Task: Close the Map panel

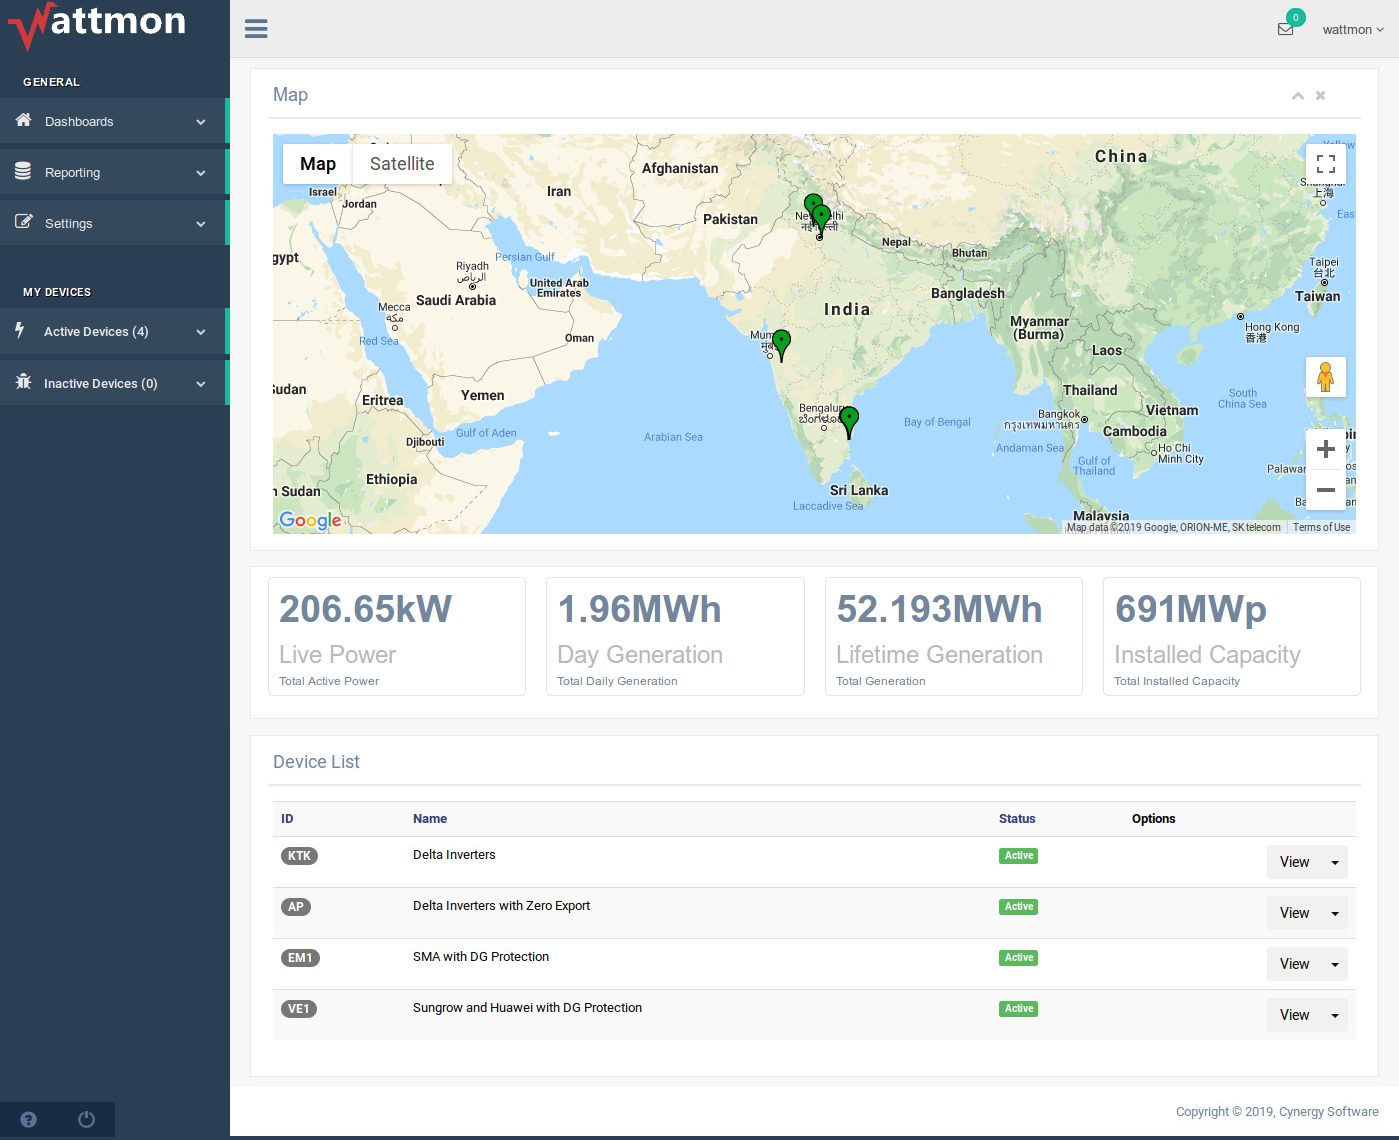Action: coord(1320,96)
